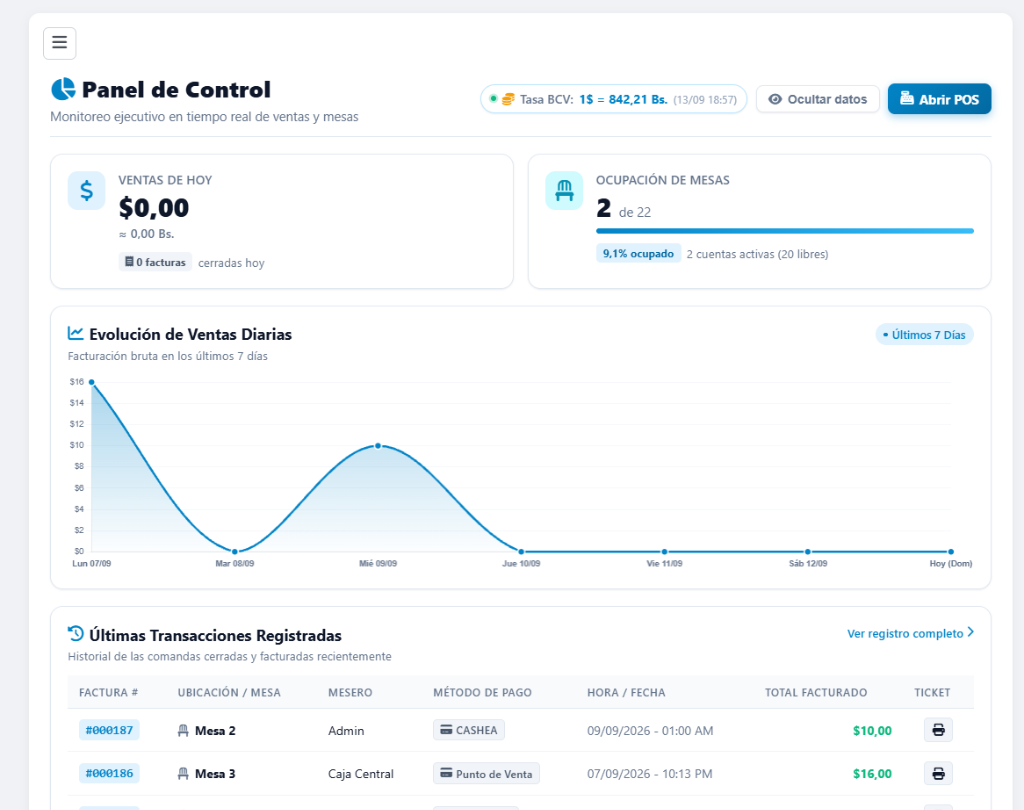
Task: Click the Mesa 2 cell text
Action: 216,731
